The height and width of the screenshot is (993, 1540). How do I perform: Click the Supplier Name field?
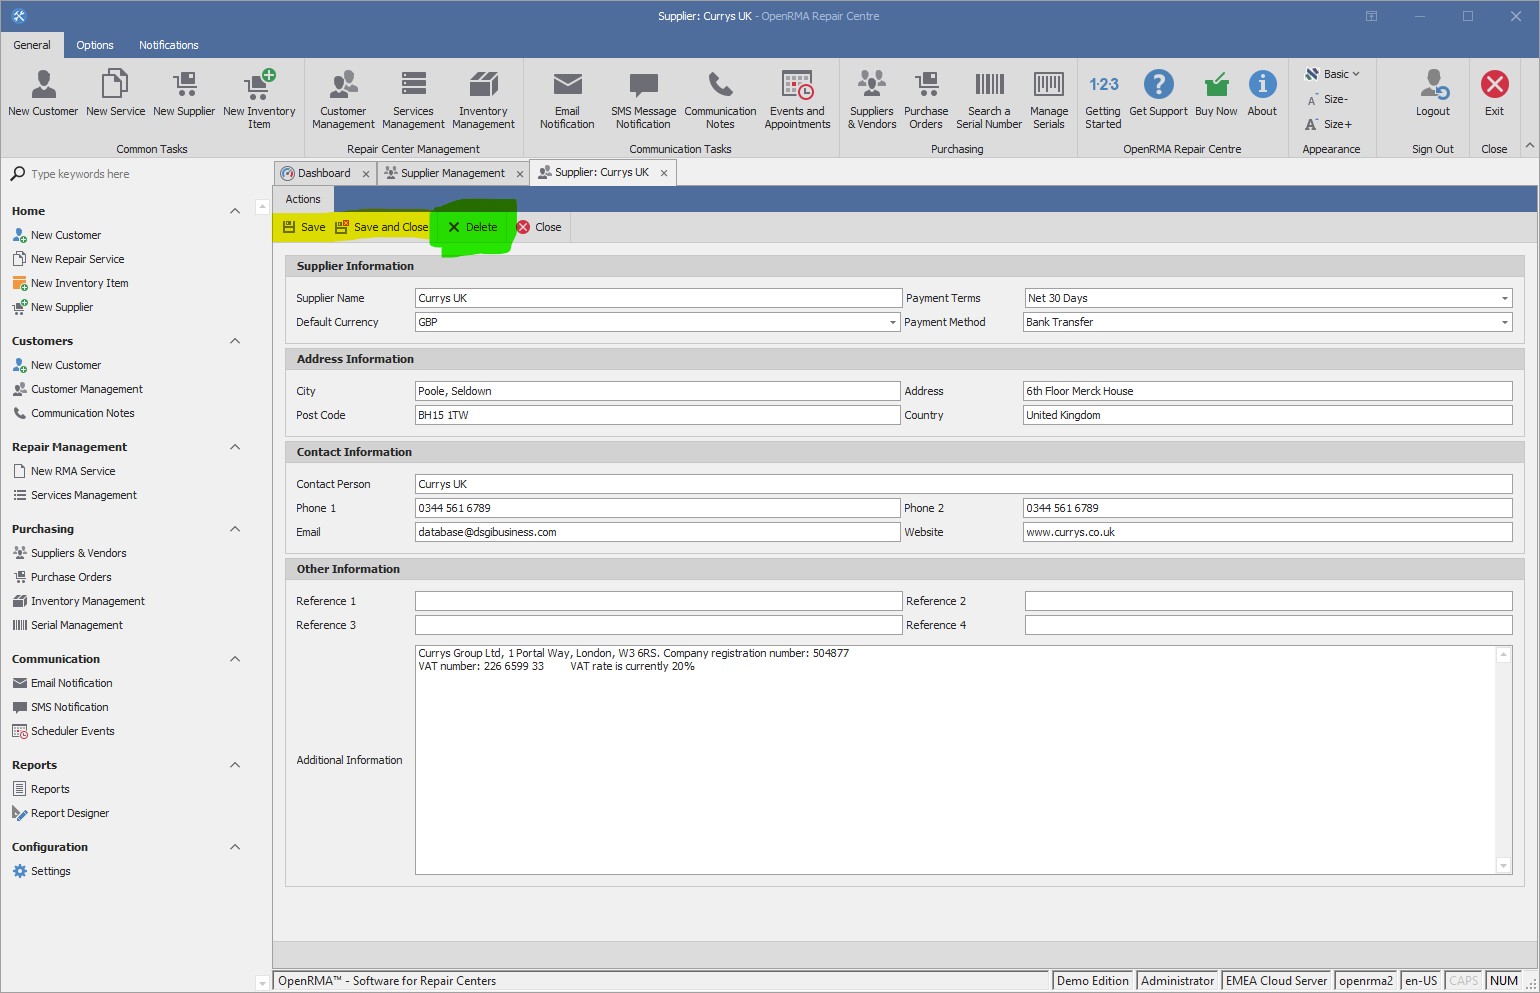658,298
